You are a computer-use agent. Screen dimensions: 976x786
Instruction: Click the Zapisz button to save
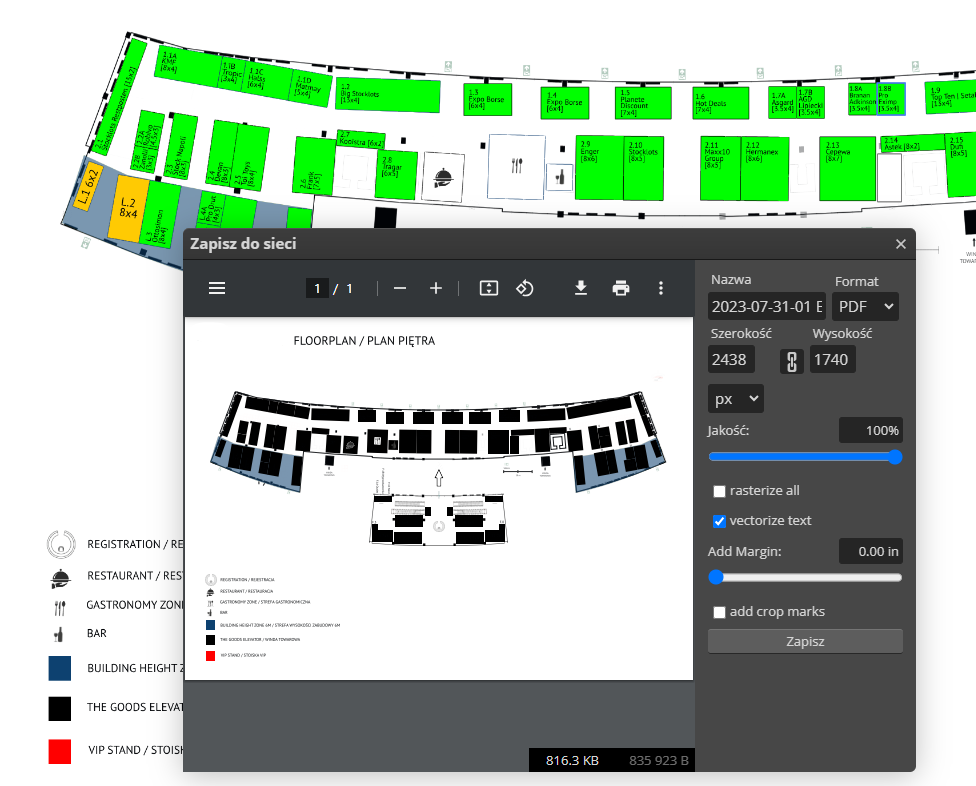coord(804,642)
